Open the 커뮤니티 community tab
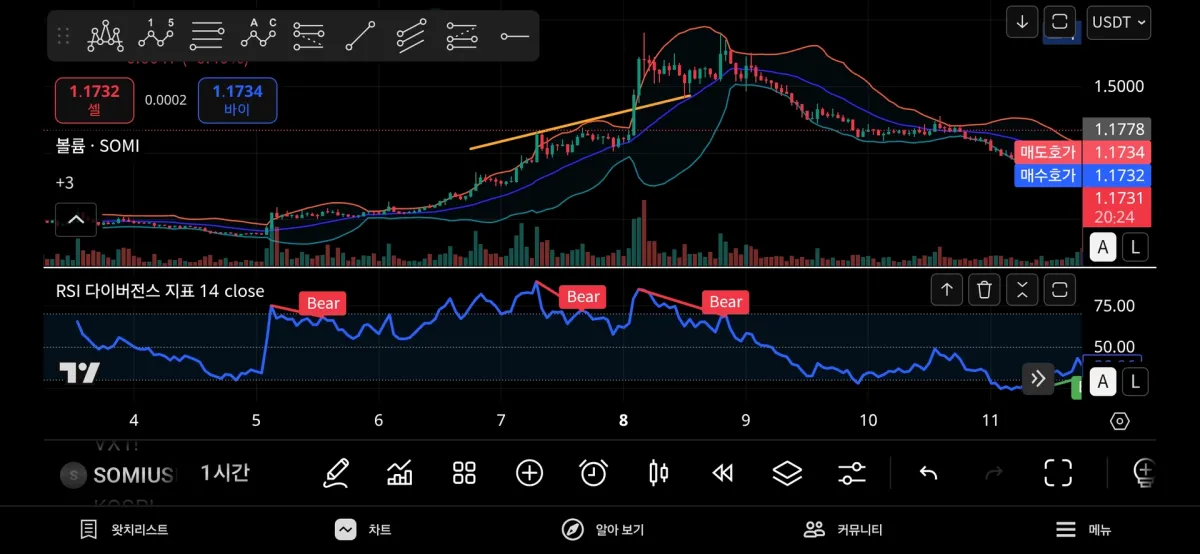The height and width of the screenshot is (554, 1200). coord(844,530)
